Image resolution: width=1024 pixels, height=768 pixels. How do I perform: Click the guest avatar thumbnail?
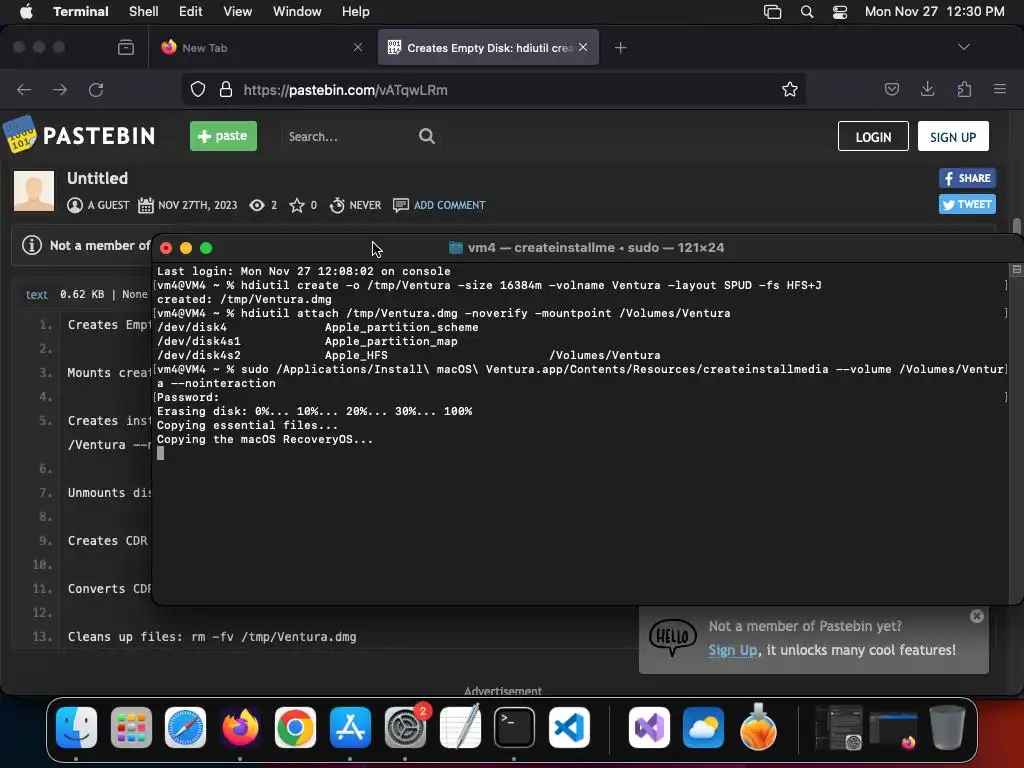pos(34,191)
